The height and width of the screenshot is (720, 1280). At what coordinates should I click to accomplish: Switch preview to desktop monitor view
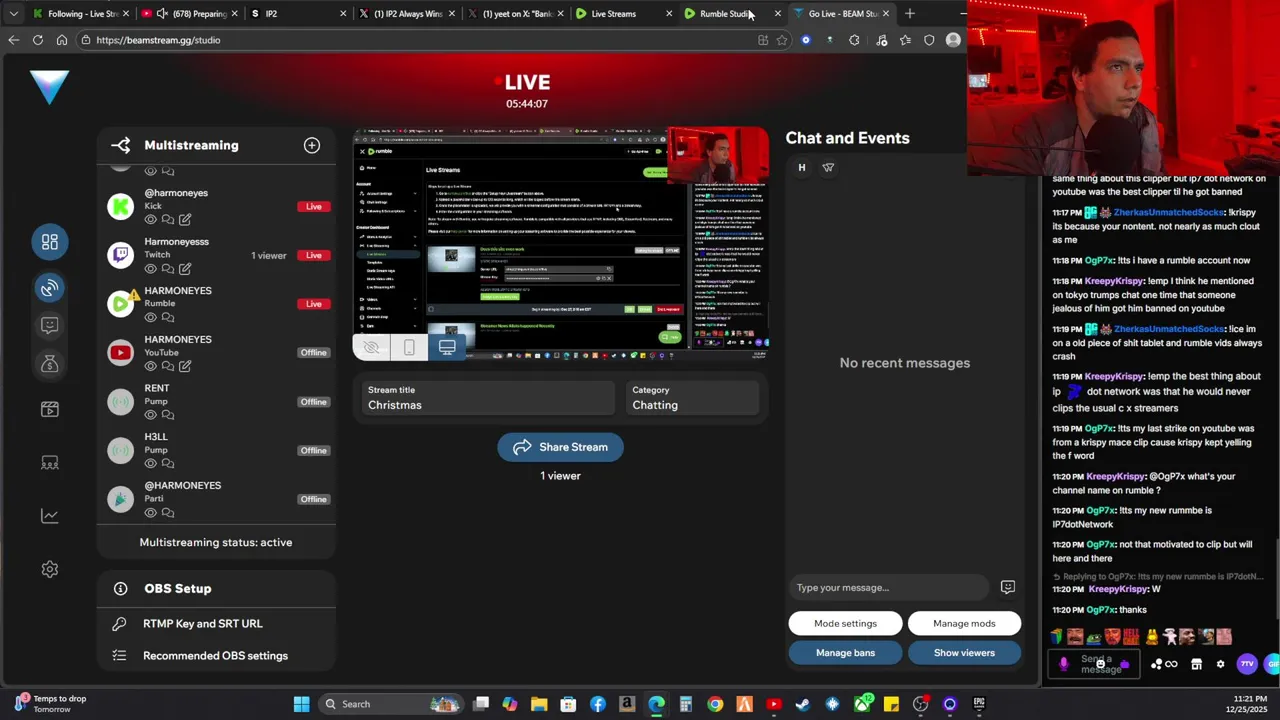pos(447,347)
